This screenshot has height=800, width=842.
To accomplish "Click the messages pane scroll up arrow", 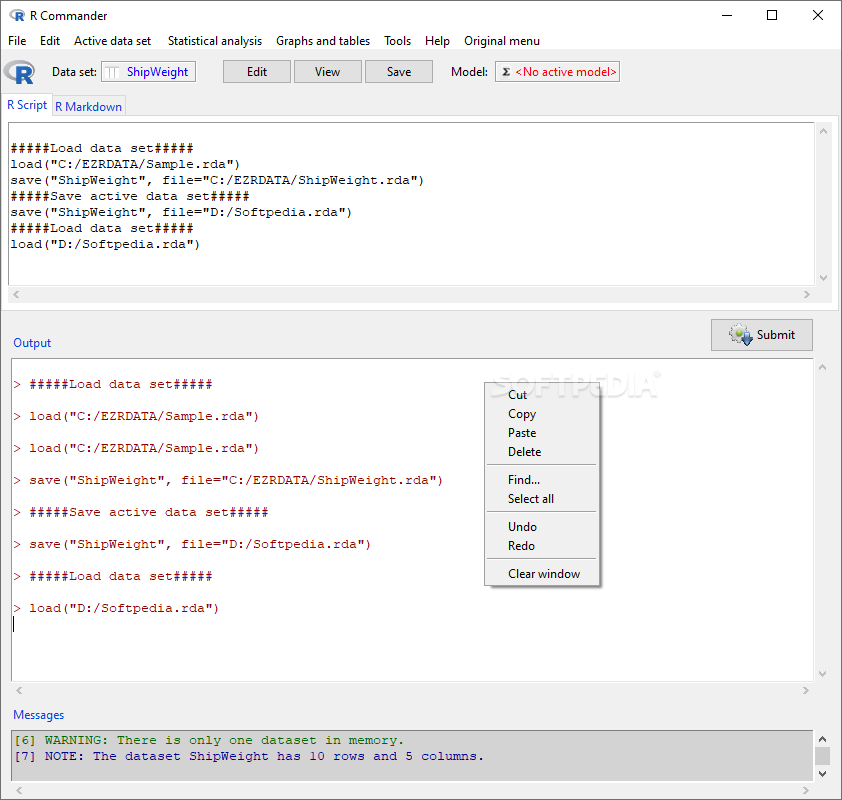I will click(822, 739).
